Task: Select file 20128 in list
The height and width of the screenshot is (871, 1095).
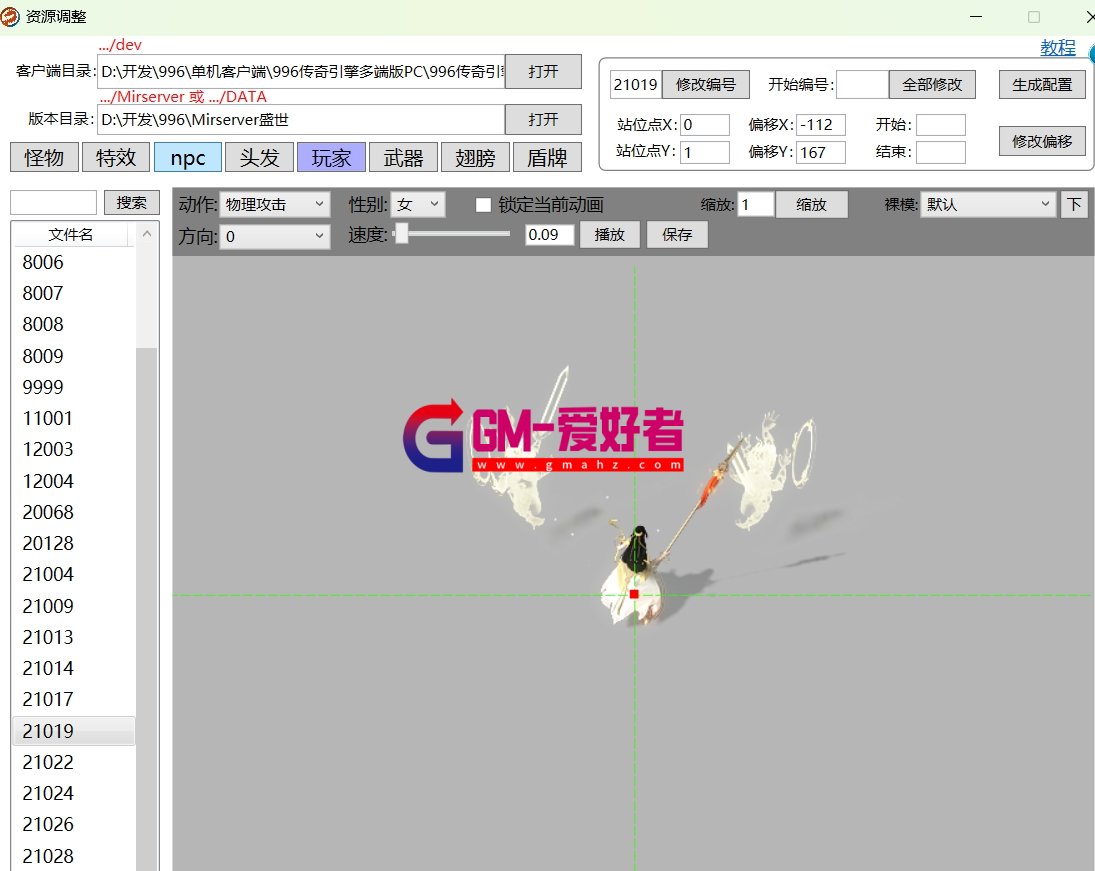Action: click(74, 543)
